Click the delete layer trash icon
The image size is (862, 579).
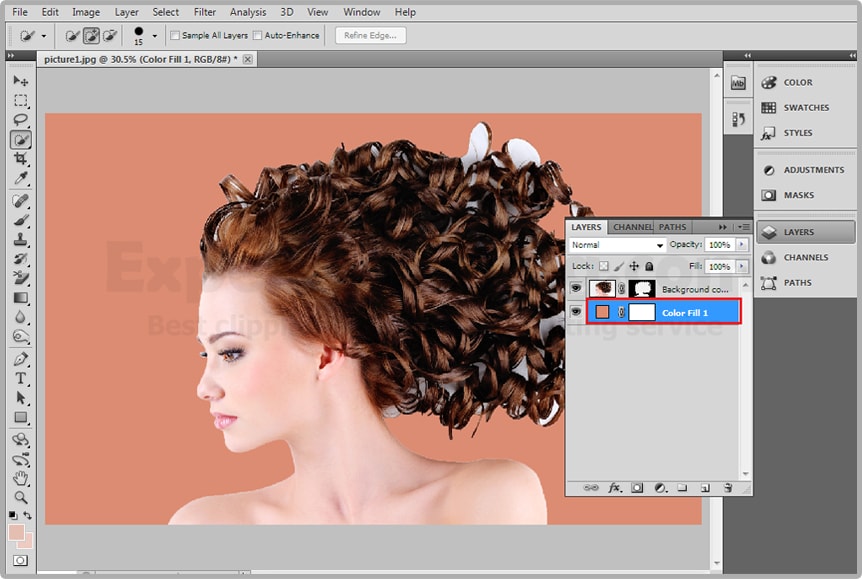point(728,488)
